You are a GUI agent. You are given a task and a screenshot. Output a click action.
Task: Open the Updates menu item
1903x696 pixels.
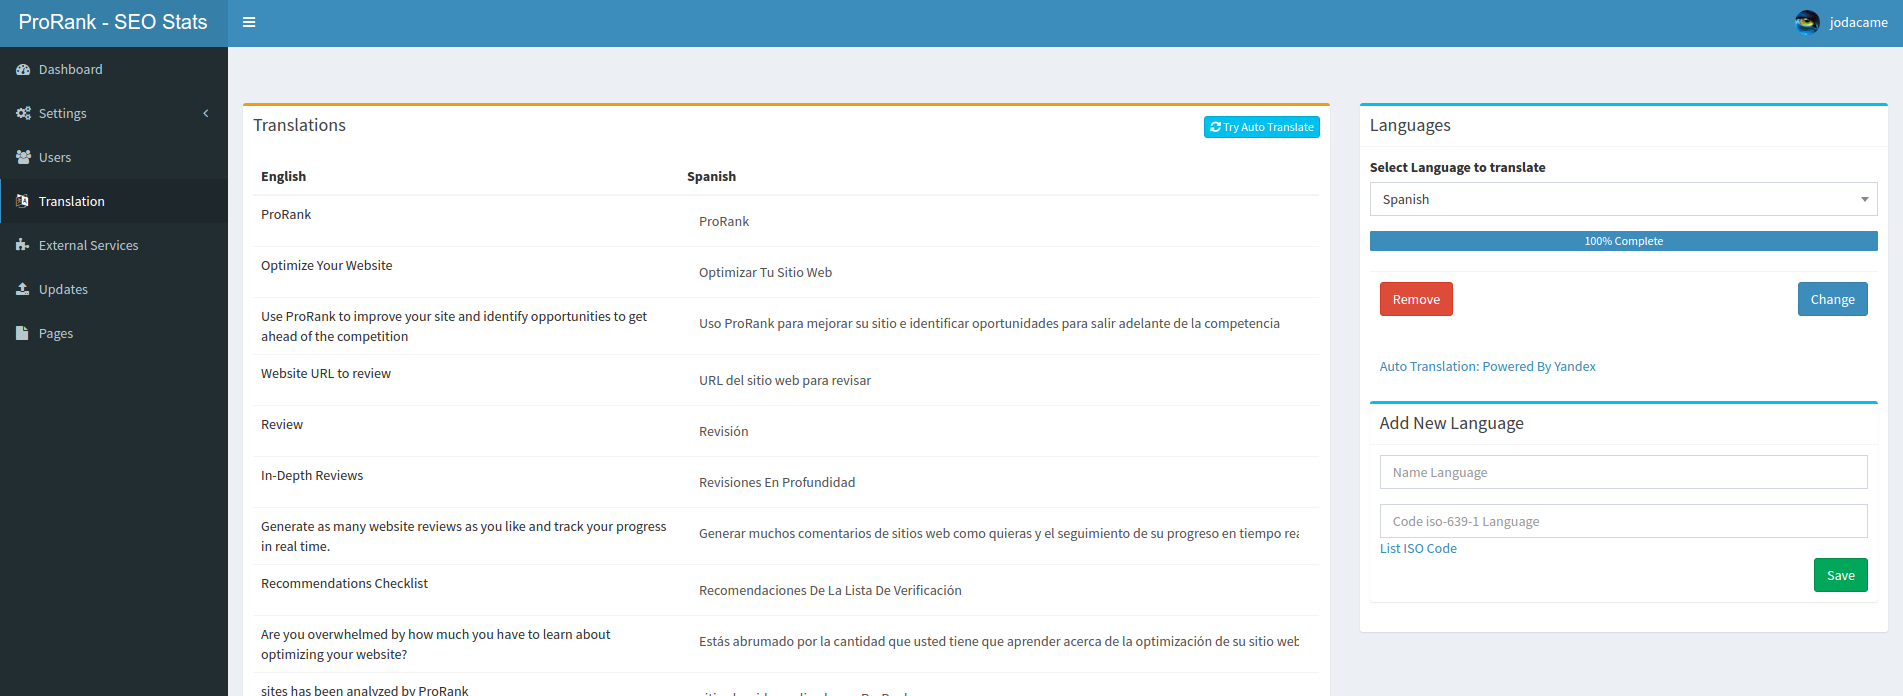tap(114, 289)
